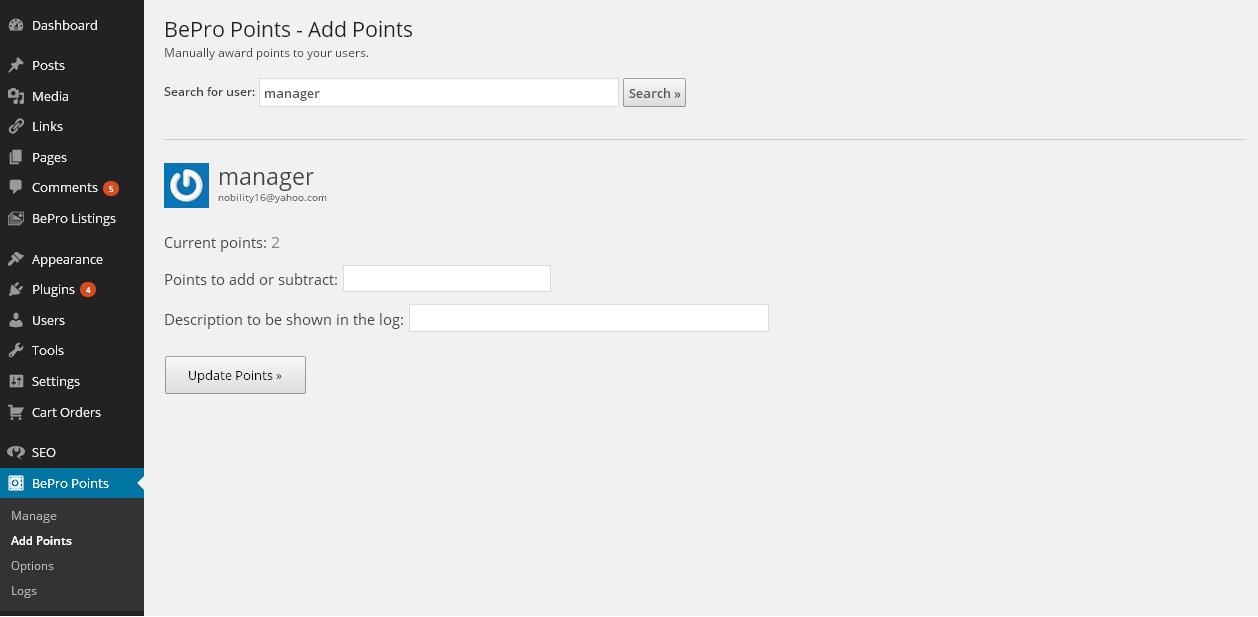Click the Links chain icon
Viewport: 1258px width, 617px height.
[16, 126]
